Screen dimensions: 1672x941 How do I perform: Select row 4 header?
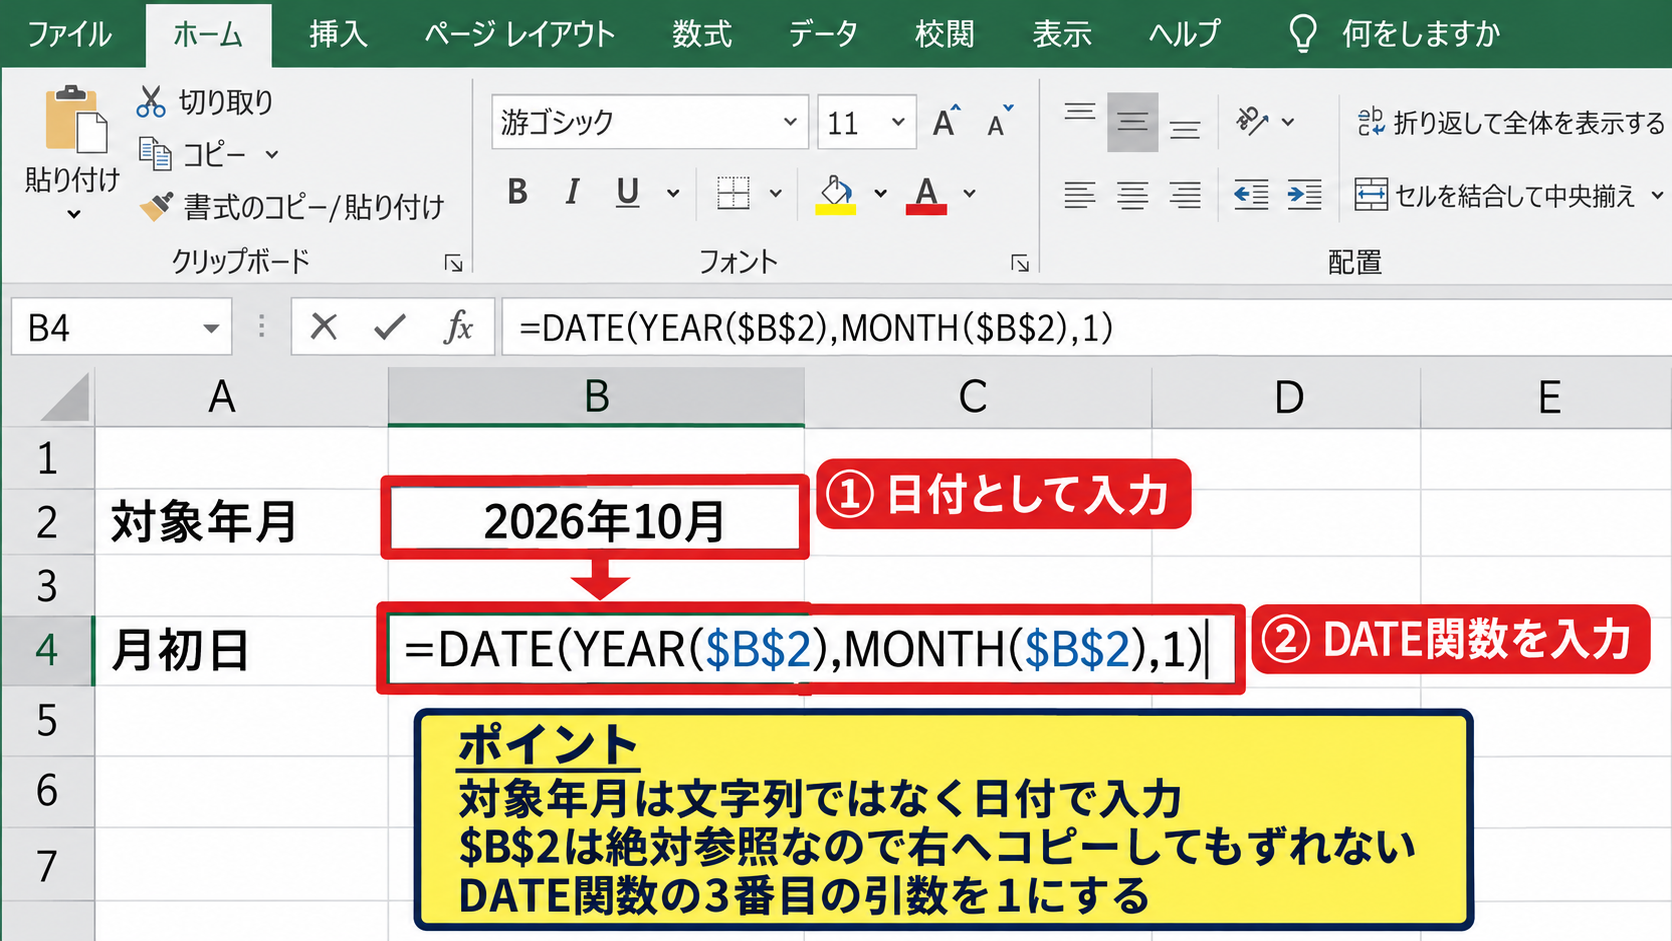tap(47, 650)
